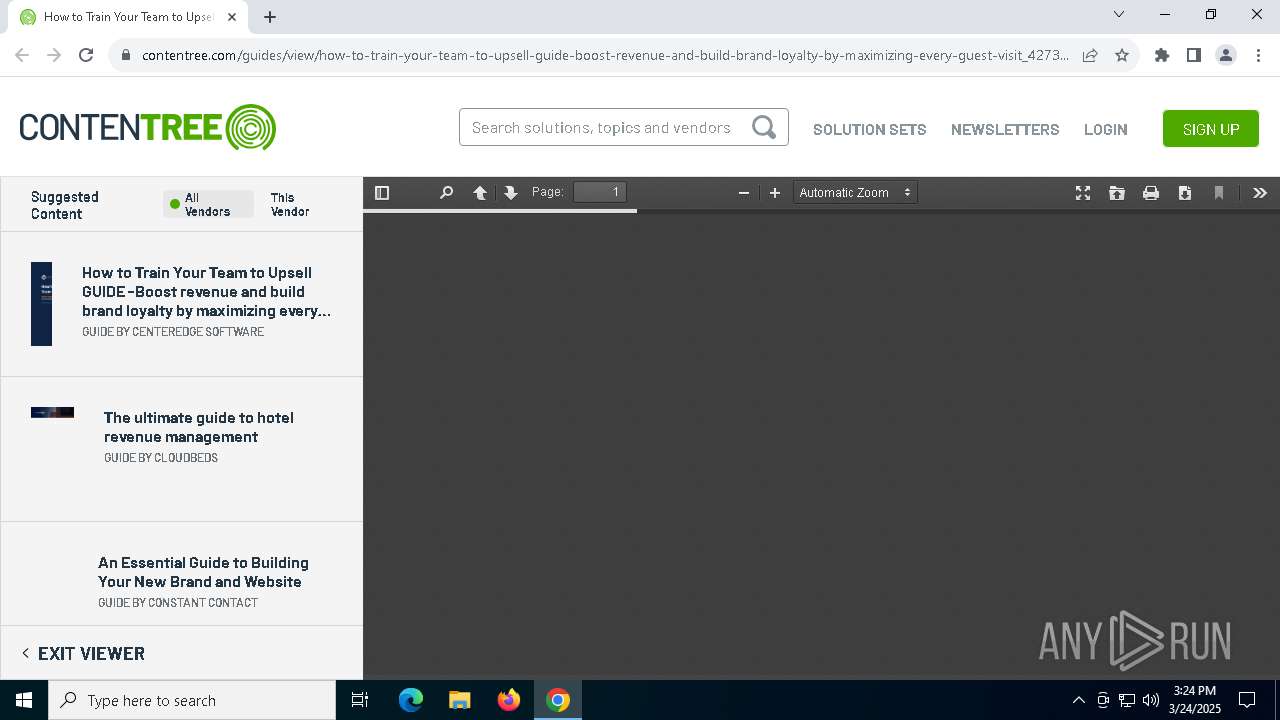Show hidden system tray icons
The image size is (1280, 720).
point(1078,700)
